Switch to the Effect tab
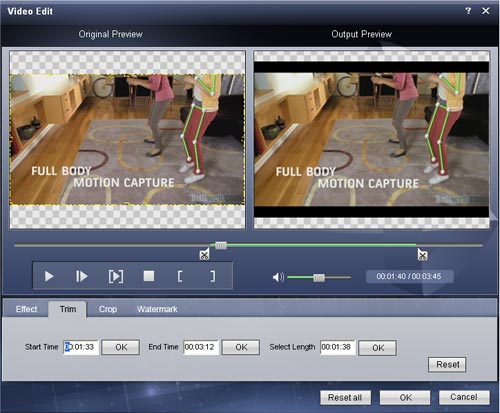Screen dimensions: 500x413 (26, 309)
